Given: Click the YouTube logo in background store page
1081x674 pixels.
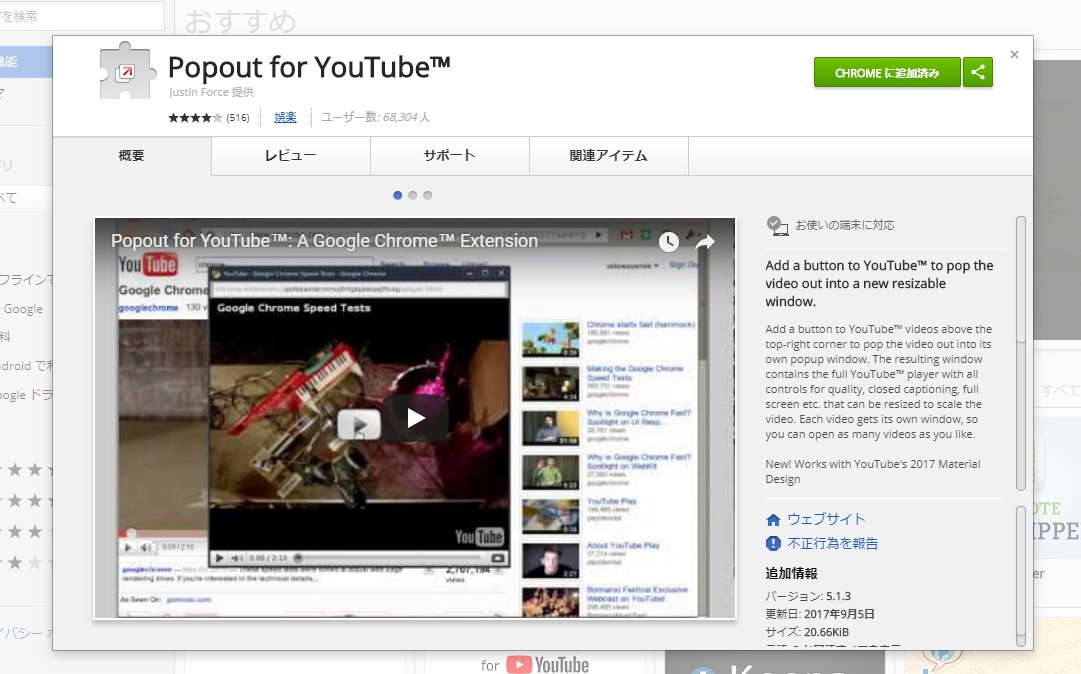Looking at the screenshot, I should click(548, 664).
